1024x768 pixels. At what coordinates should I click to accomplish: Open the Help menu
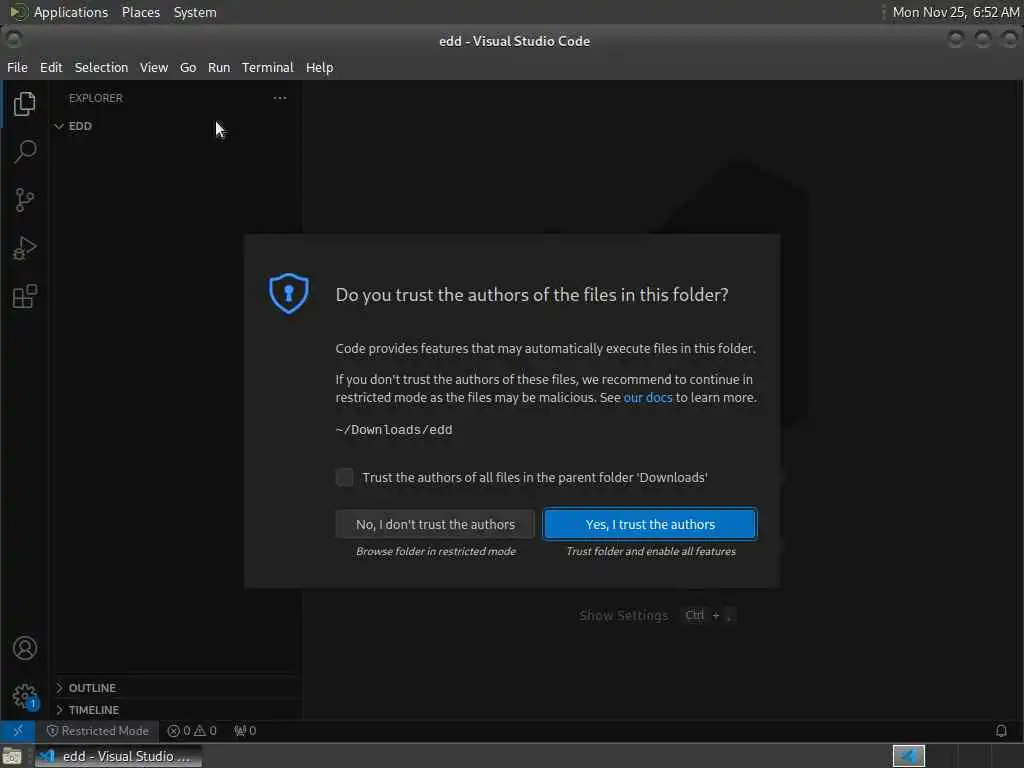pyautogui.click(x=319, y=67)
